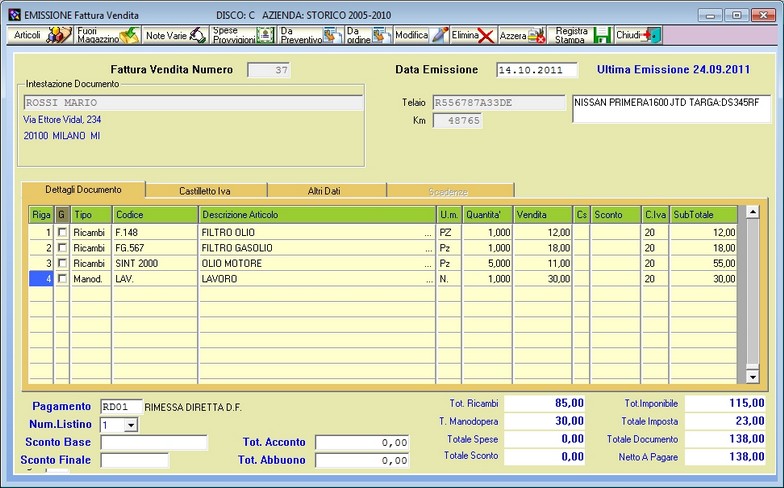784x488 pixels.
Task: Select row number 4 in the grid
Action: (x=41, y=278)
